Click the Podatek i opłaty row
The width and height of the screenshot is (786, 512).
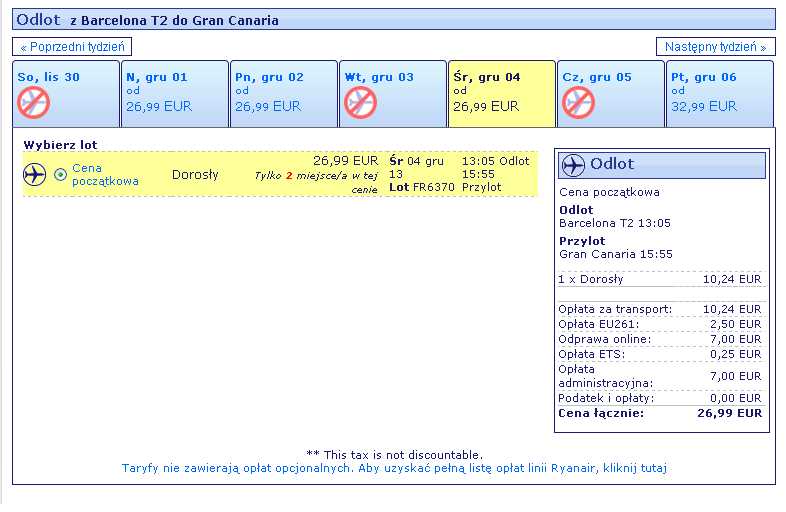tap(660, 398)
